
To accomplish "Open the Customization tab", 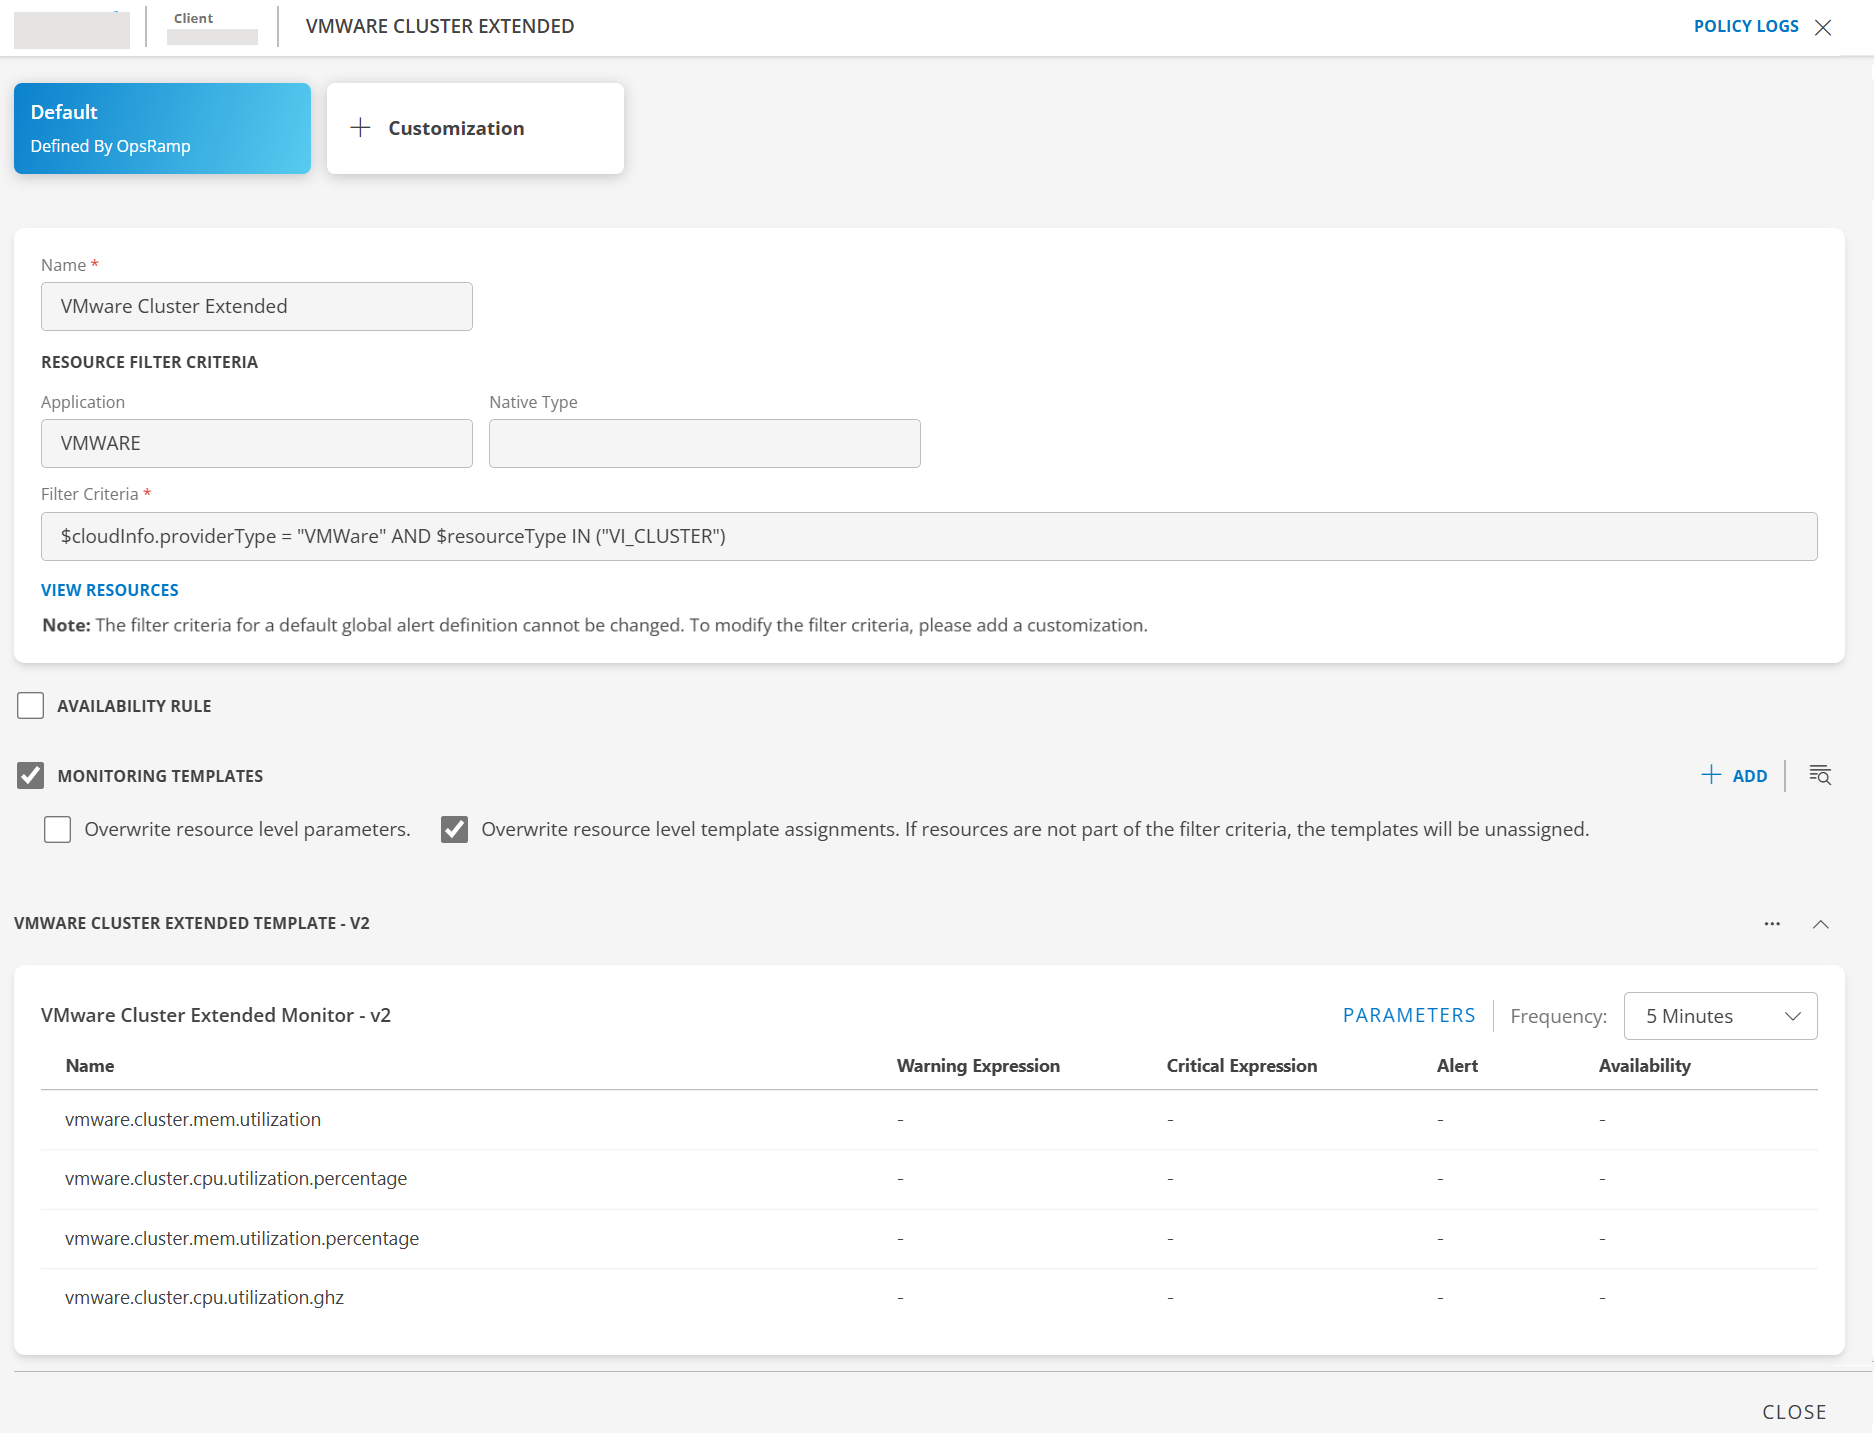I will (475, 128).
